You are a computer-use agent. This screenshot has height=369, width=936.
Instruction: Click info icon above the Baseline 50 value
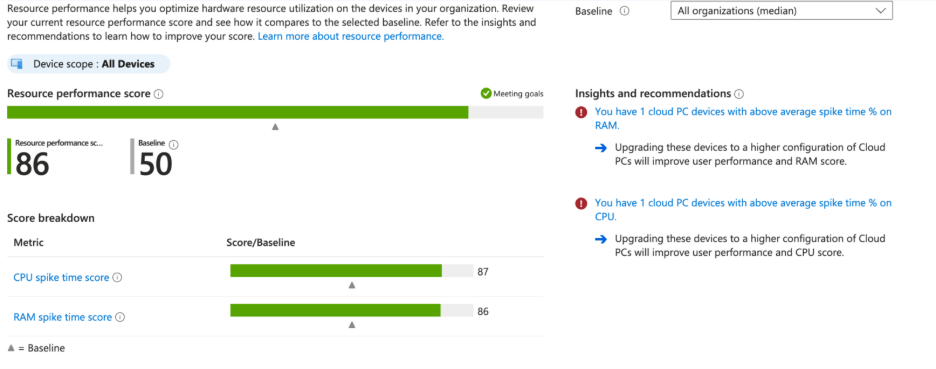(174, 144)
